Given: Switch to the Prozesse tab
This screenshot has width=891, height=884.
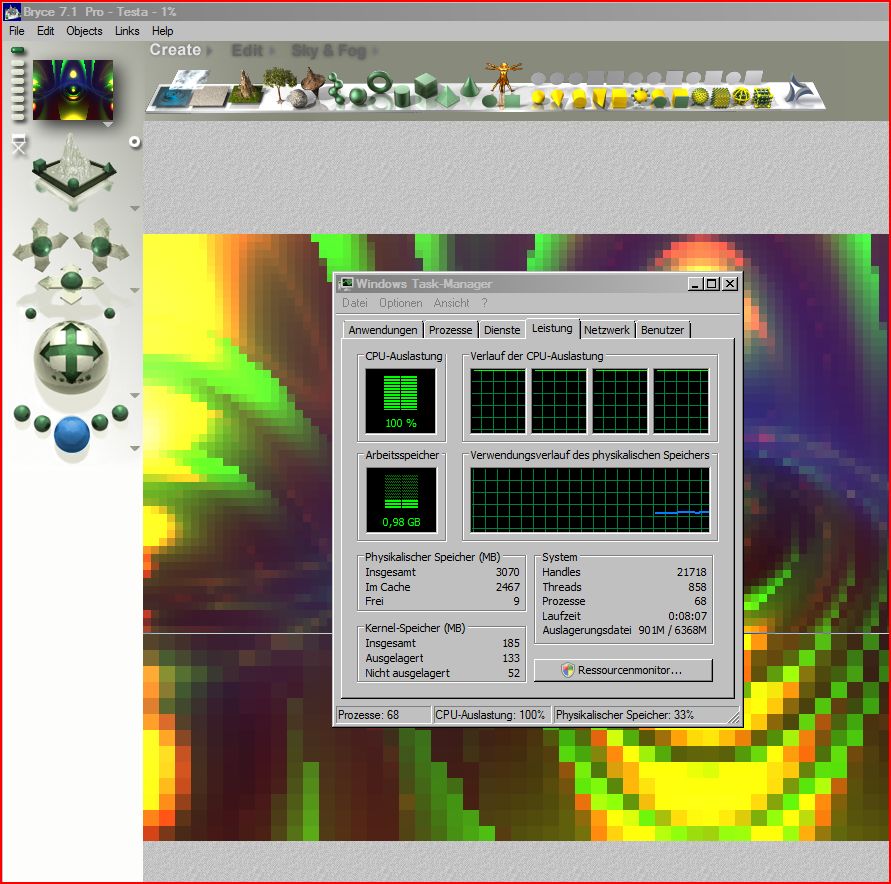Looking at the screenshot, I should click(x=450, y=330).
